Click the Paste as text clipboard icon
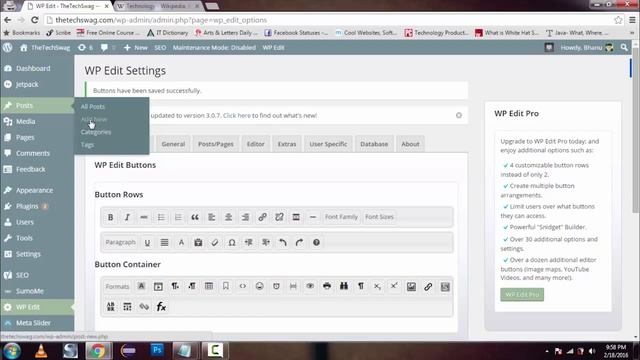This screenshot has width=640, height=360. pos(198,242)
